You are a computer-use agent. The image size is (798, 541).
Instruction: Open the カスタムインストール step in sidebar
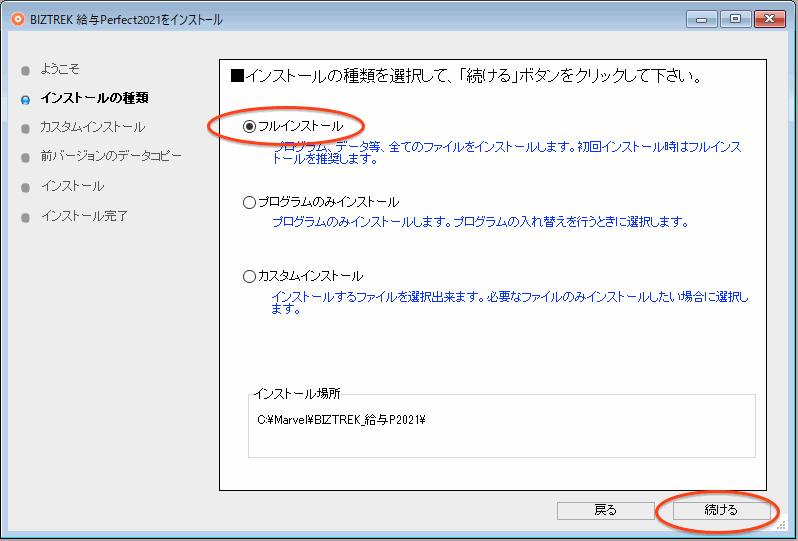pos(92,127)
